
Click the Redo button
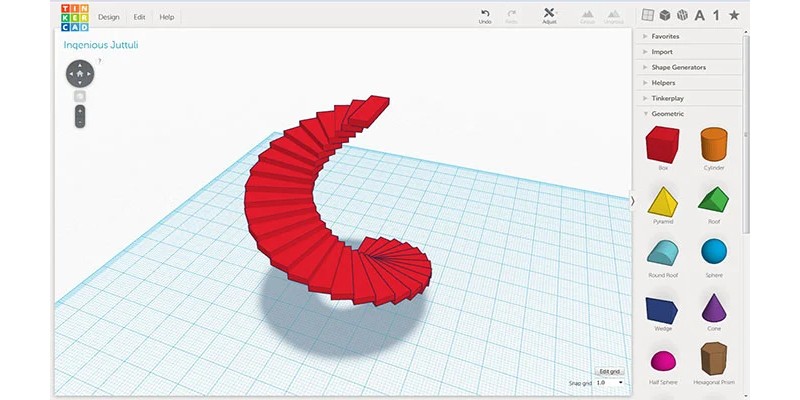pyautogui.click(x=511, y=17)
